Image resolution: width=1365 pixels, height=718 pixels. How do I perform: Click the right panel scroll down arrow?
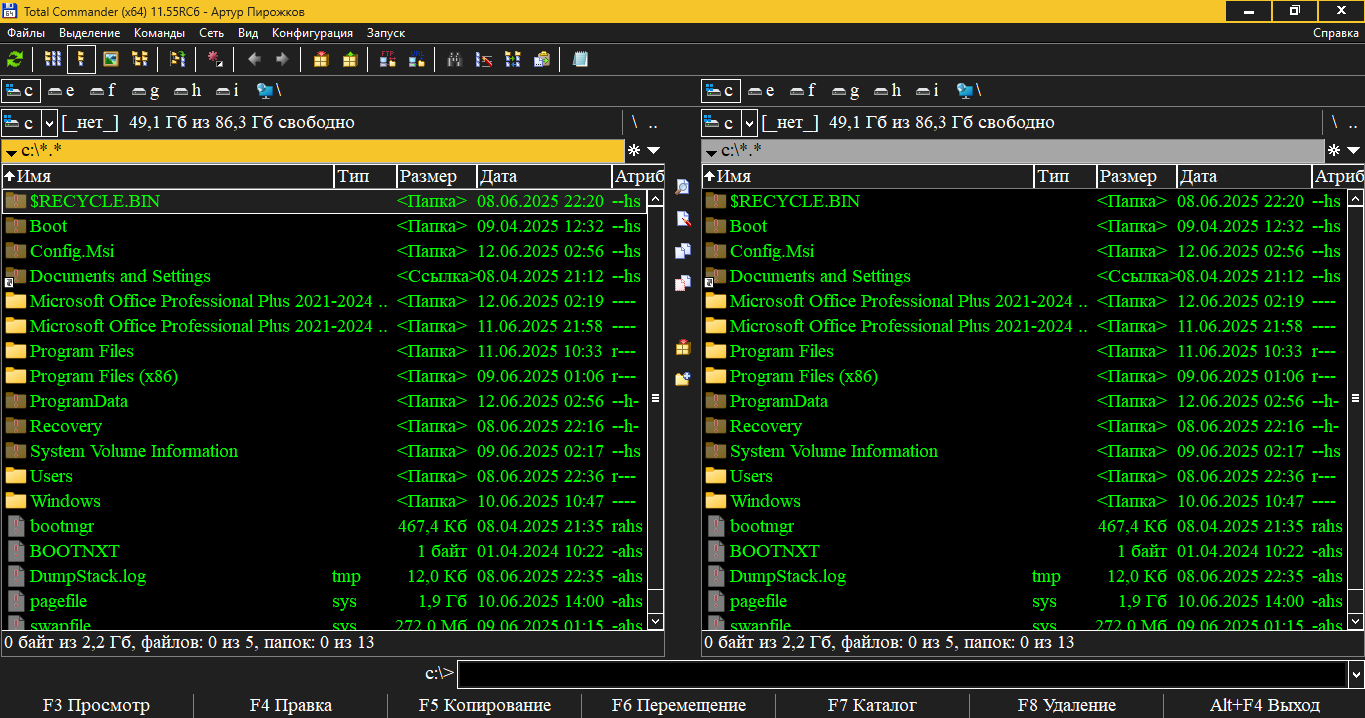(x=1356, y=621)
